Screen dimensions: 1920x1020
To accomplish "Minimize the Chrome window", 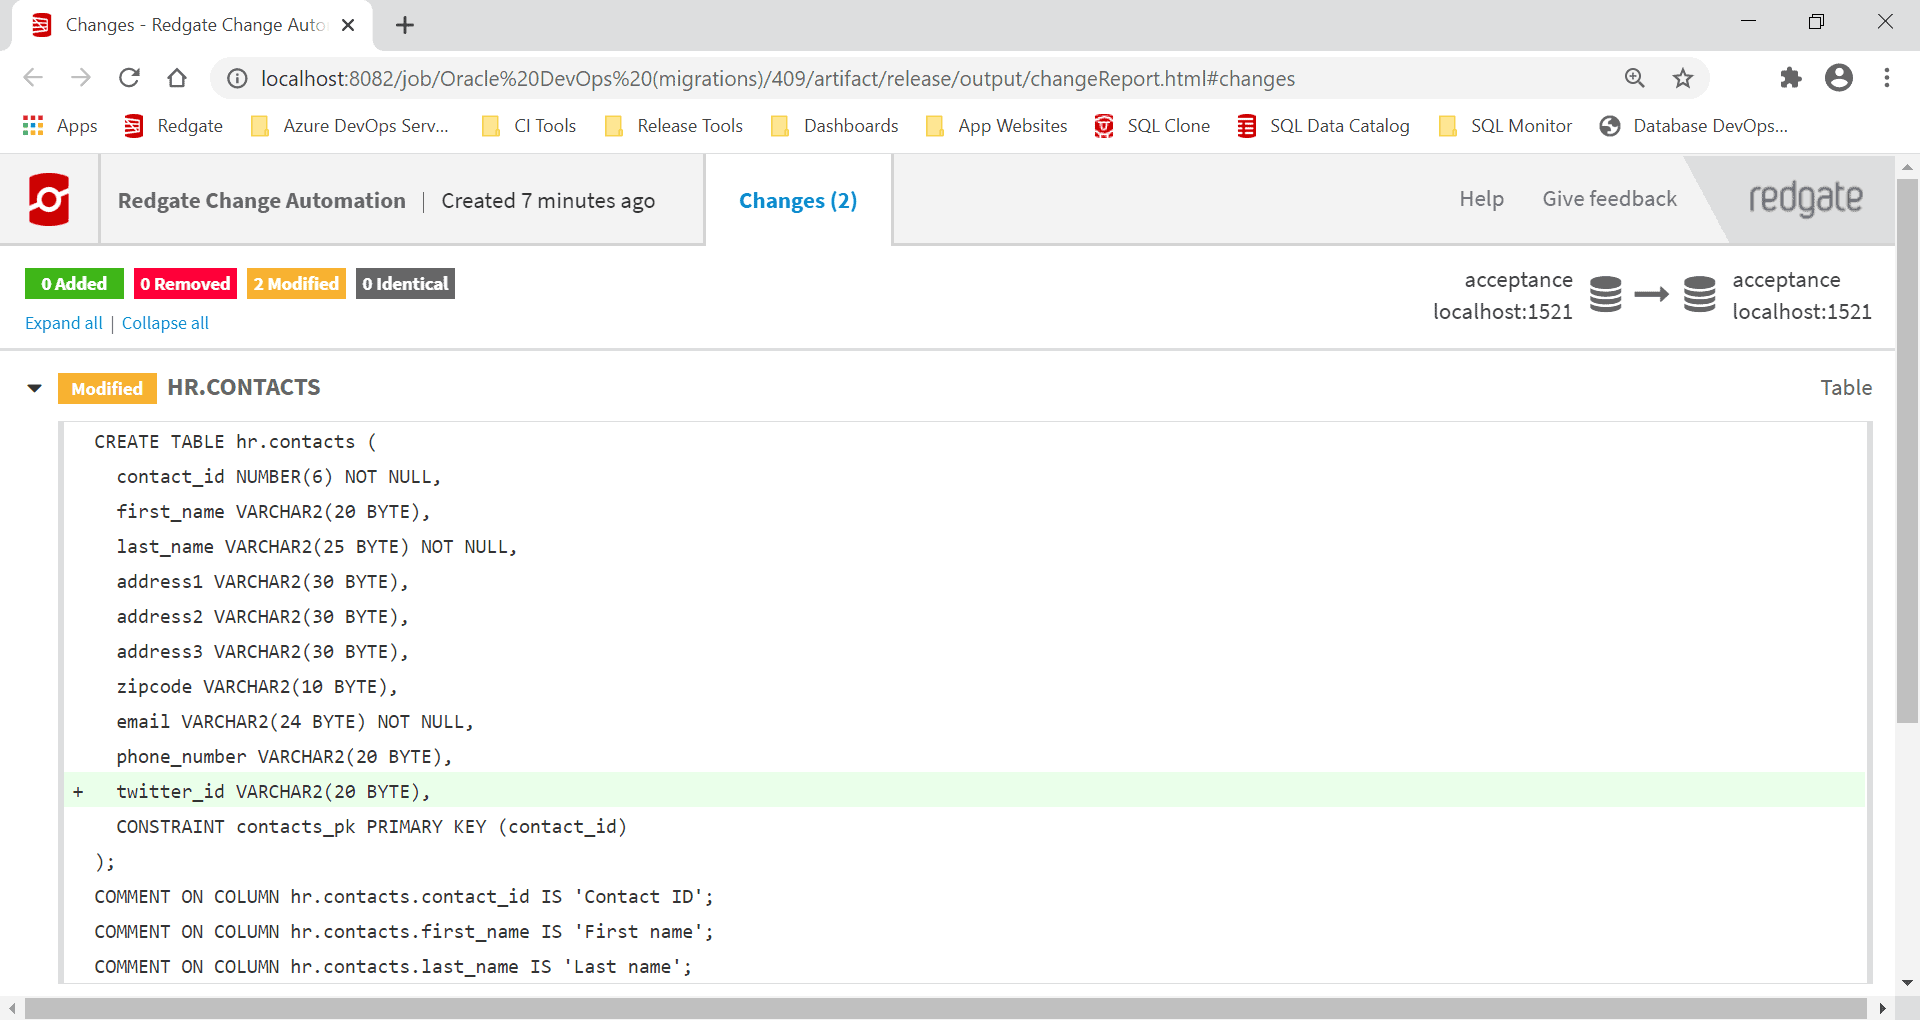I will click(1749, 21).
